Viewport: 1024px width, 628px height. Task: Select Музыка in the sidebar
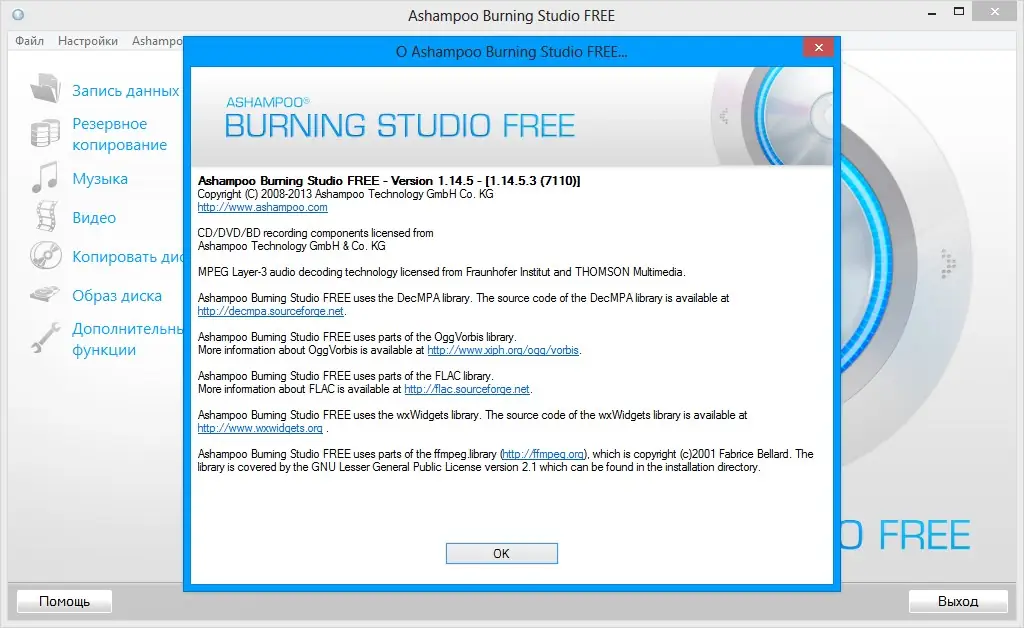coord(100,178)
